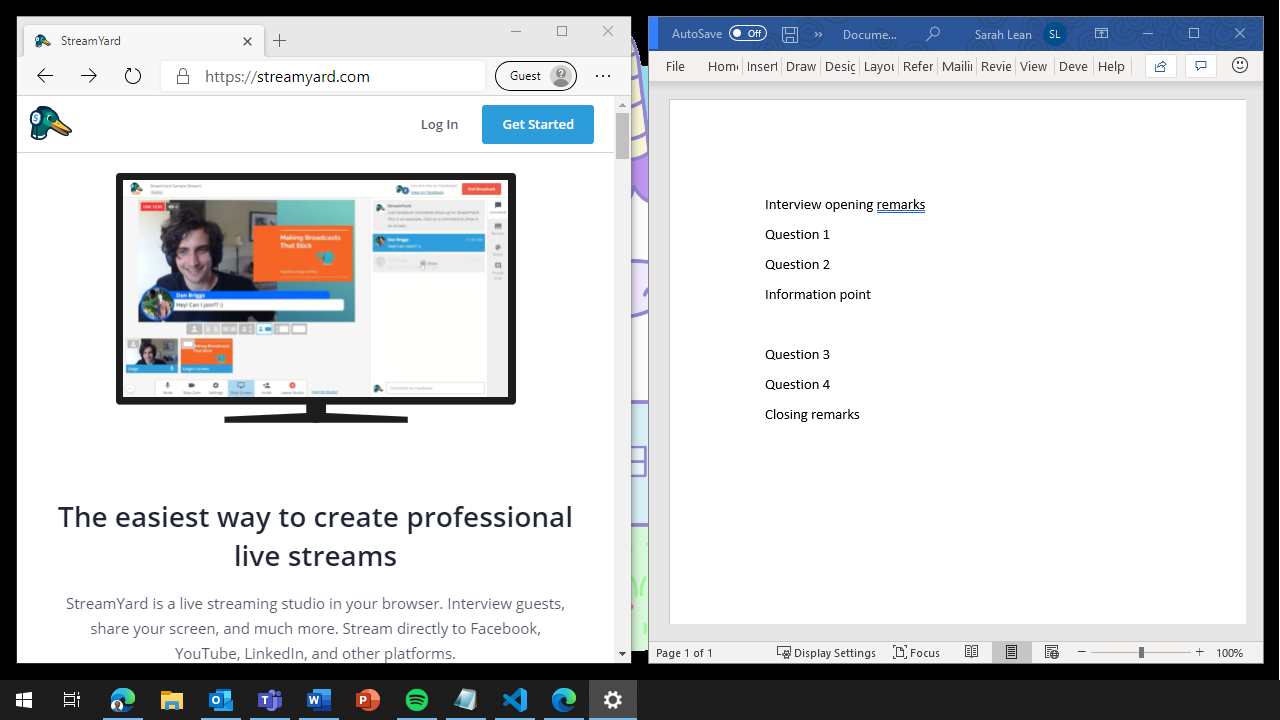The width and height of the screenshot is (1280, 720).
Task: Open Display Settings in Word status bar
Action: click(x=827, y=653)
